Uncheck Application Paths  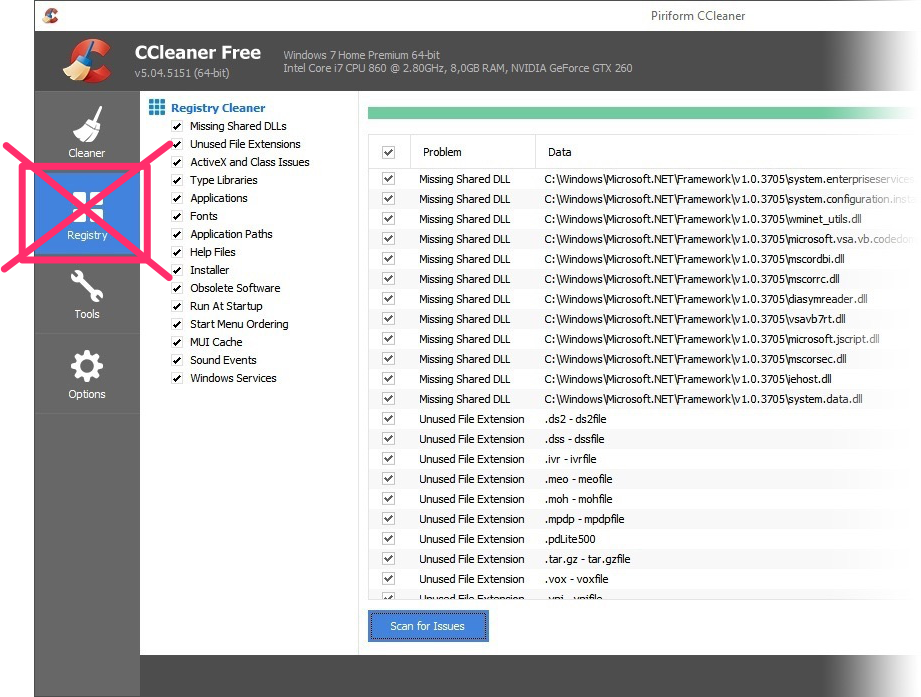point(177,234)
